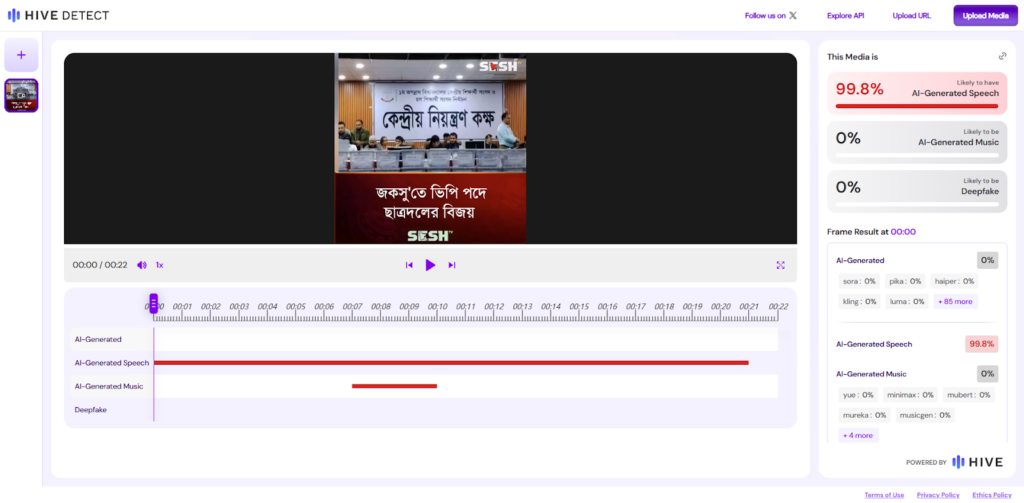
Task: Skip to previous frame in player
Action: pos(409,265)
